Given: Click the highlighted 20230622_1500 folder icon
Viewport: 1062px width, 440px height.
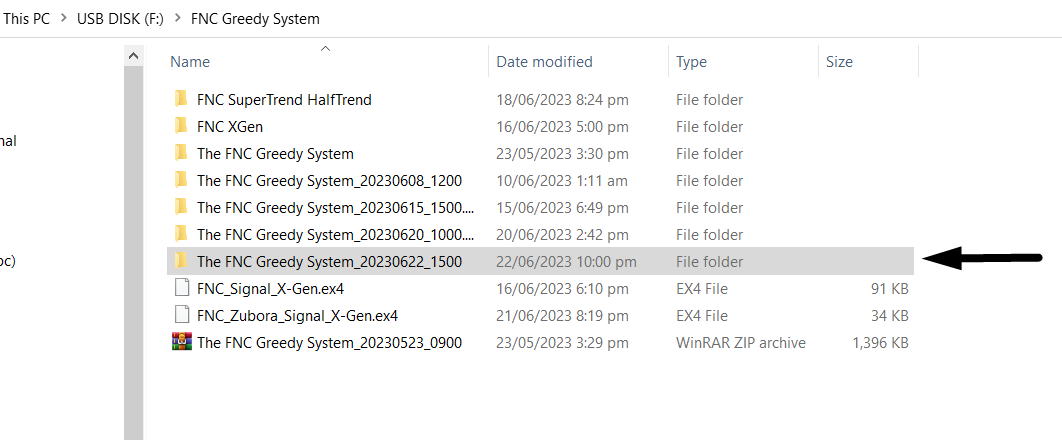Looking at the screenshot, I should click(x=181, y=261).
